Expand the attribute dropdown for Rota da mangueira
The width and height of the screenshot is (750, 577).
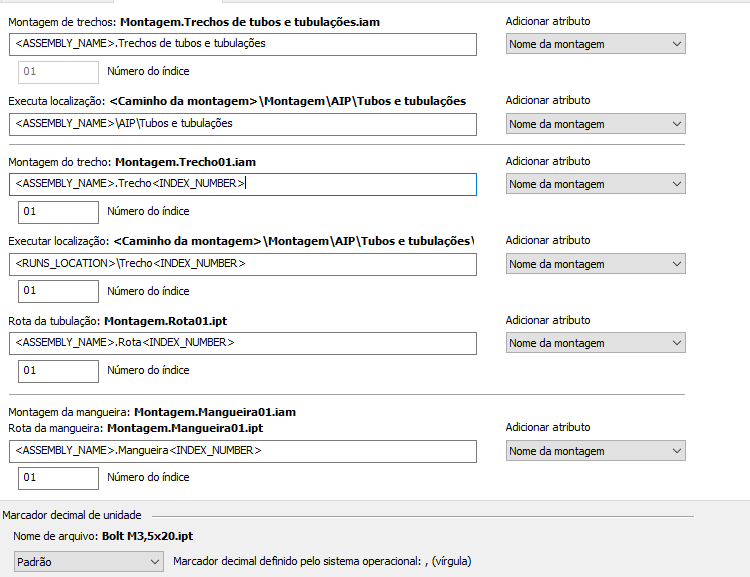(x=595, y=451)
